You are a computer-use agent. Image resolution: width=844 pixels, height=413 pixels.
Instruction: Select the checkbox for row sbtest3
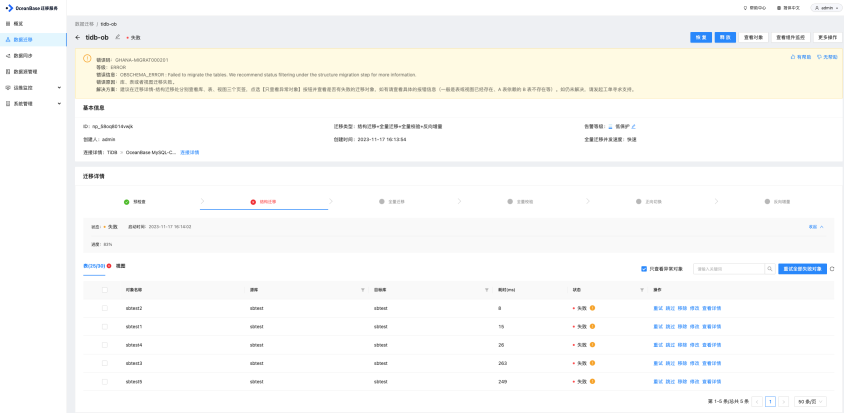pos(104,363)
